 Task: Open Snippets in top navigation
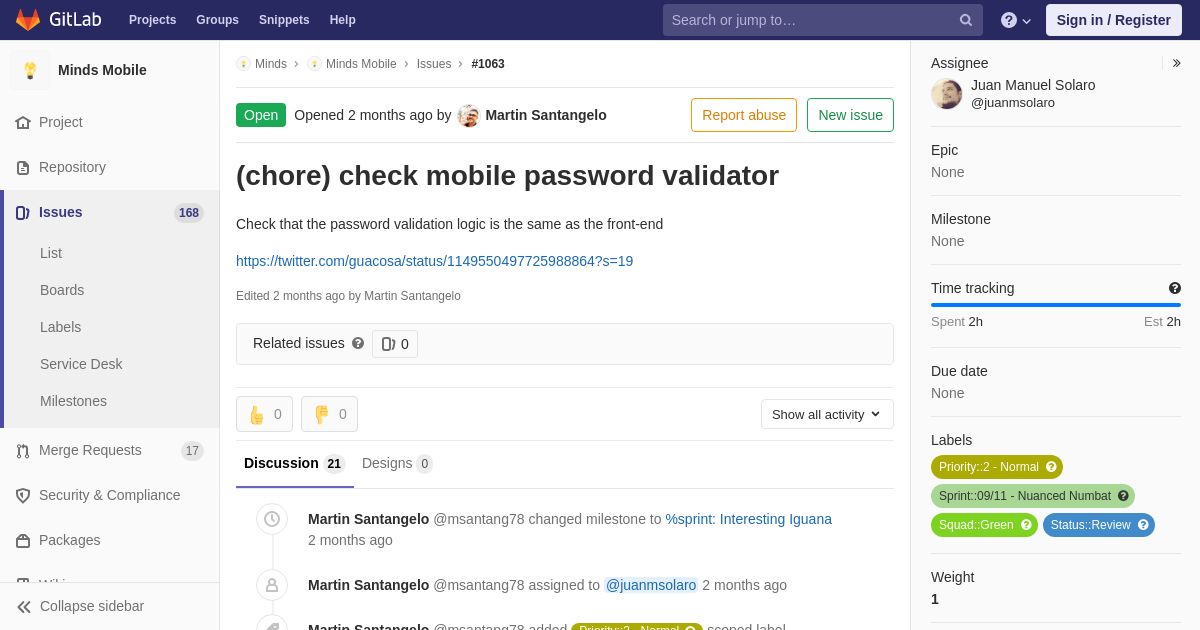pos(284,20)
